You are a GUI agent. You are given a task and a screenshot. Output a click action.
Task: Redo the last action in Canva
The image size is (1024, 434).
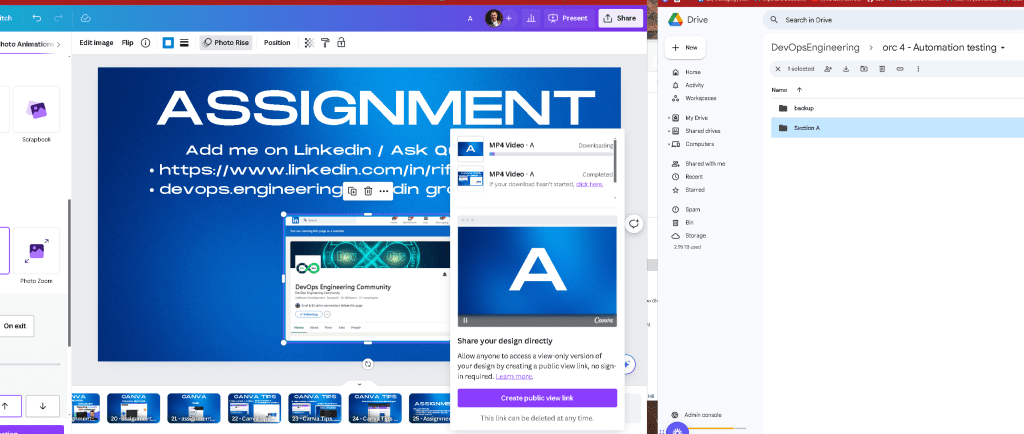coord(59,18)
